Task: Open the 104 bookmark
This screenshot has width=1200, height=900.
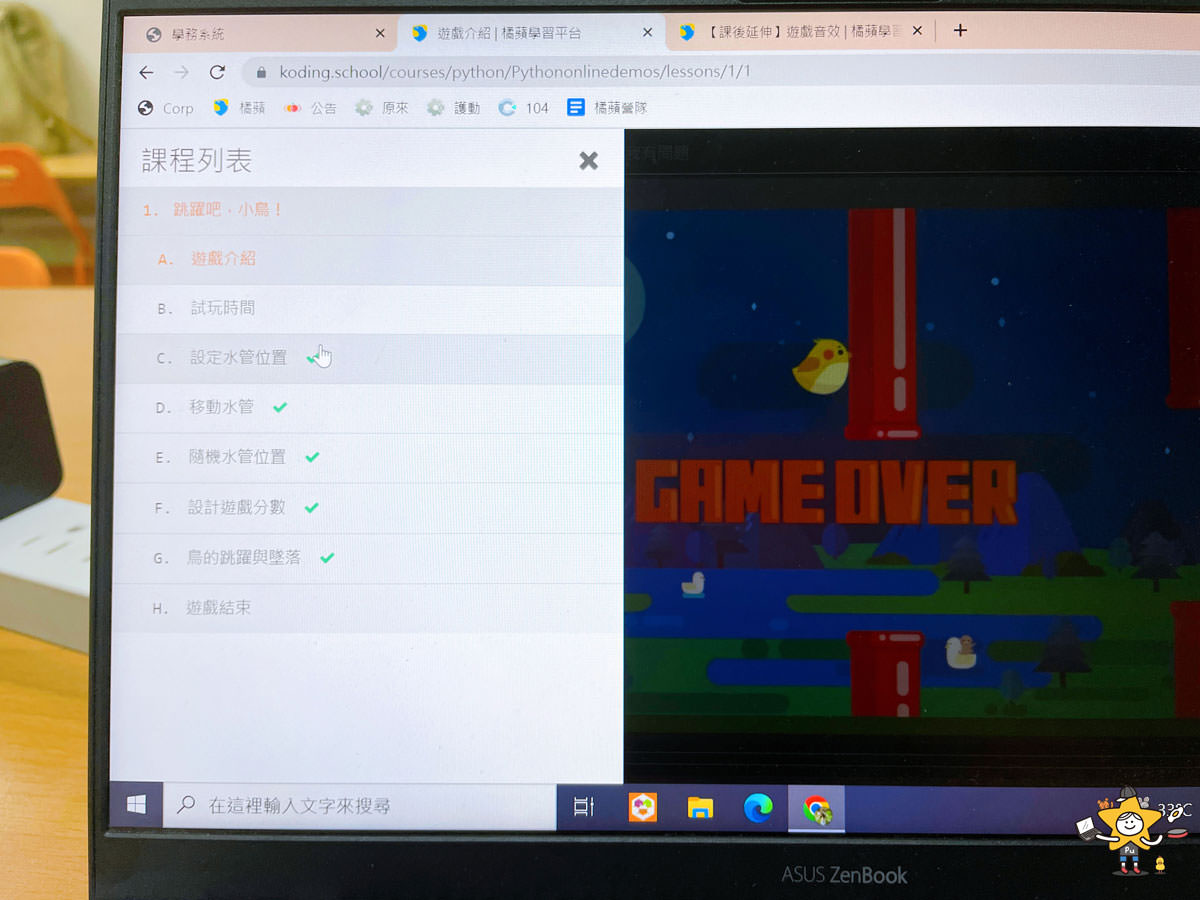Action: tap(524, 108)
